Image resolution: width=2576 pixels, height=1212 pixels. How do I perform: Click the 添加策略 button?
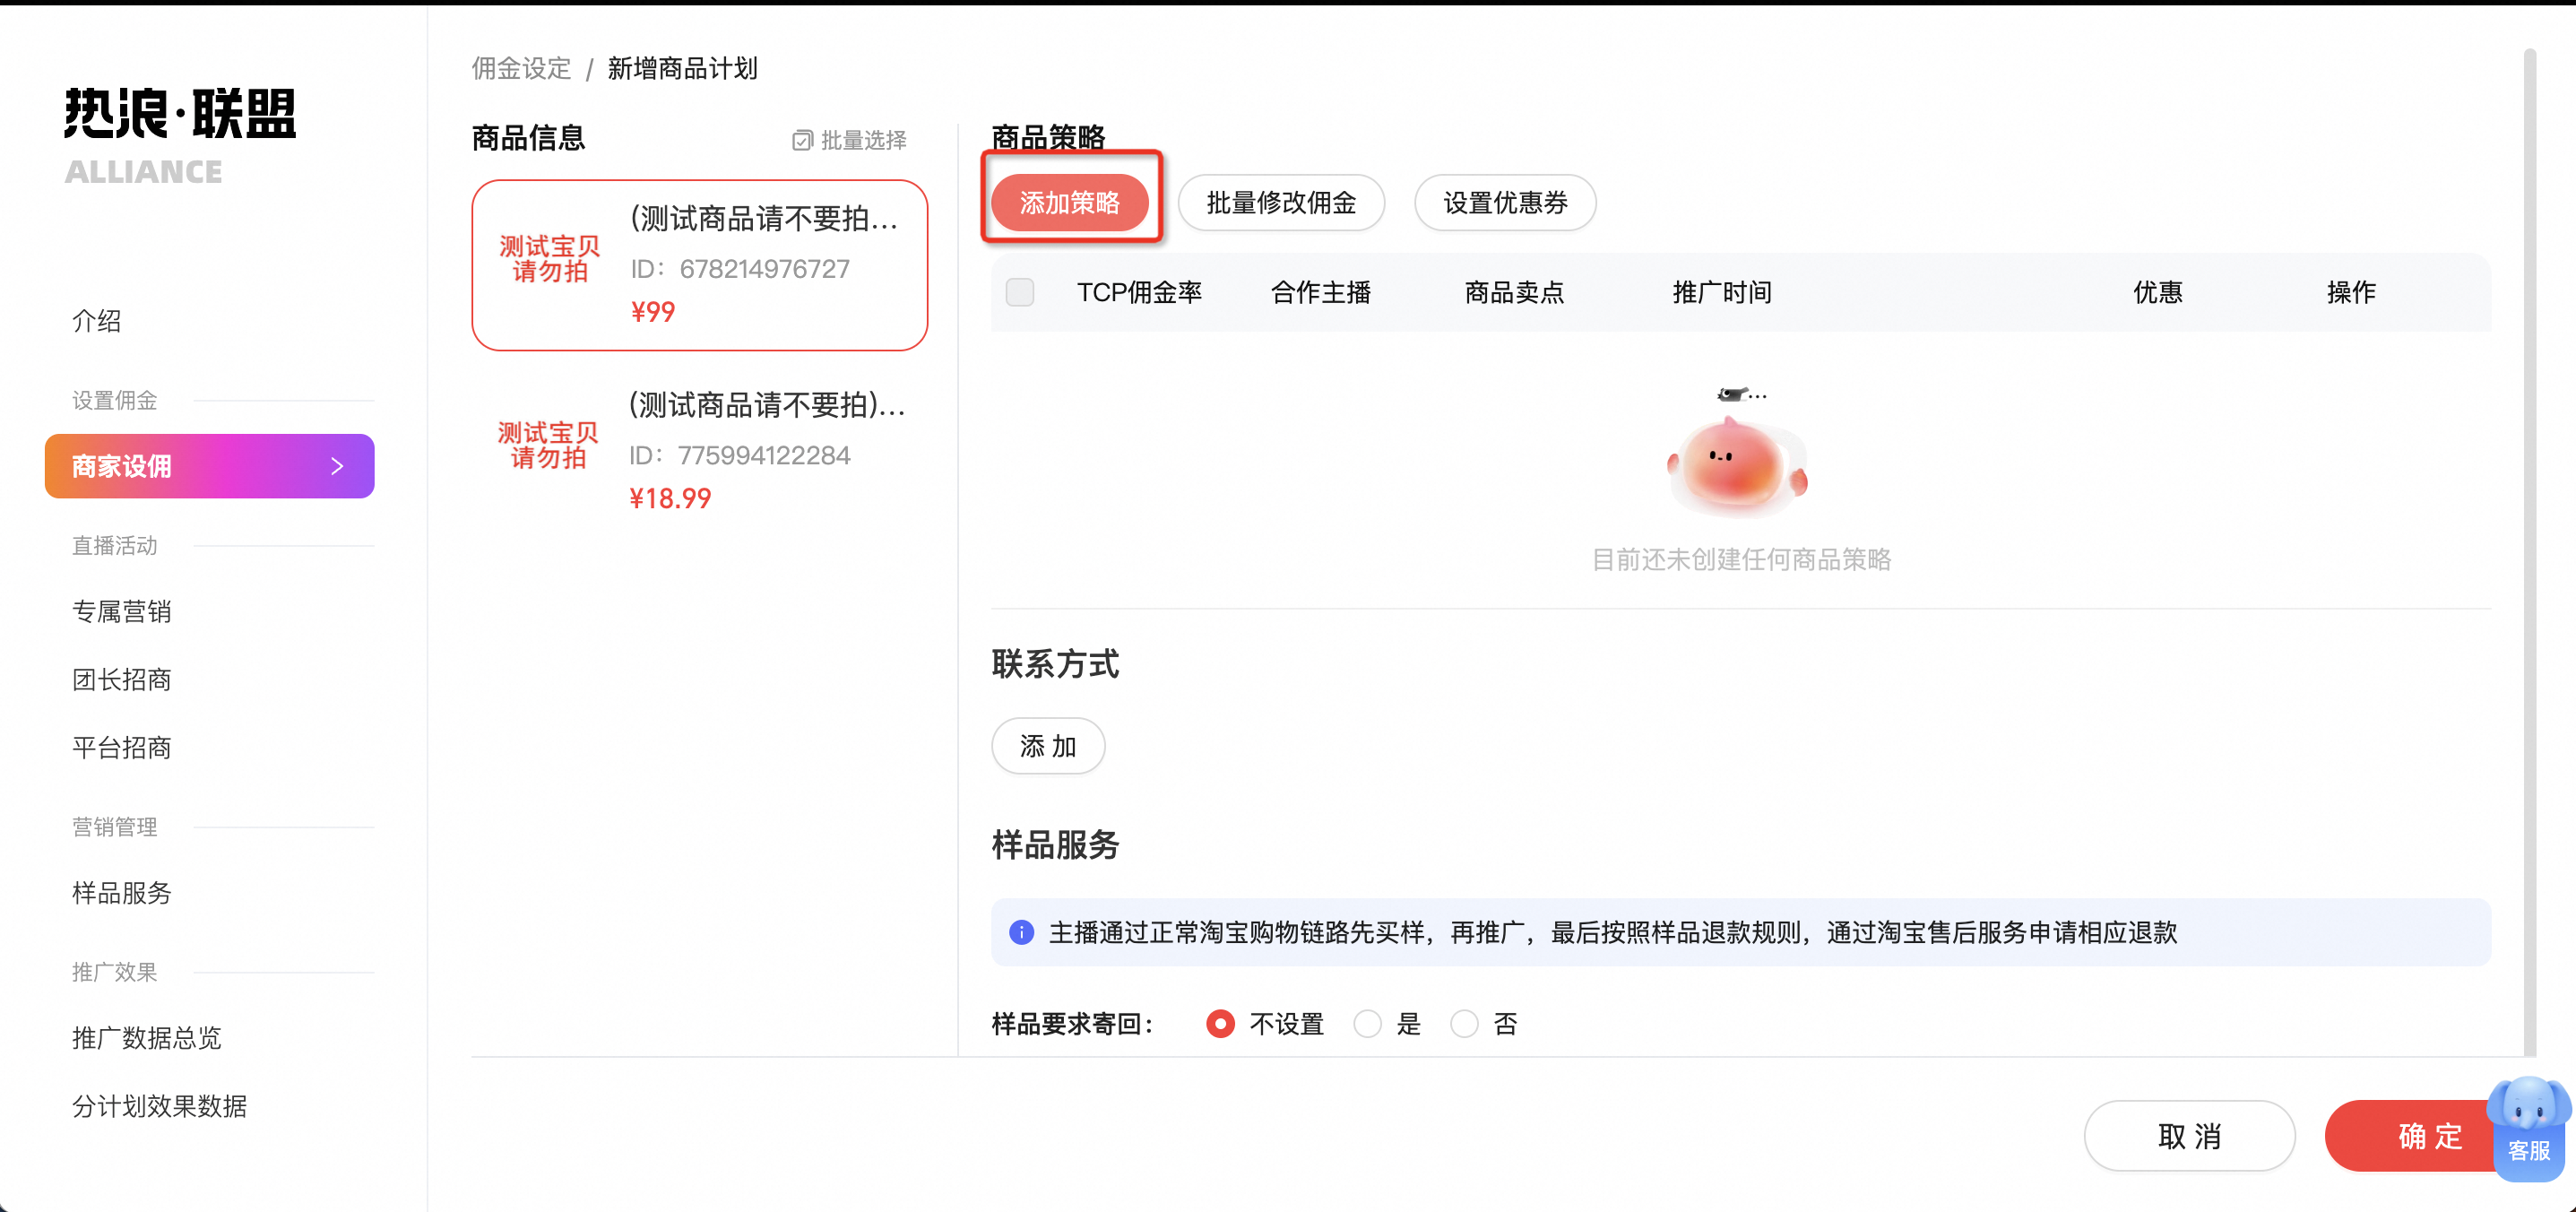pyautogui.click(x=1070, y=202)
